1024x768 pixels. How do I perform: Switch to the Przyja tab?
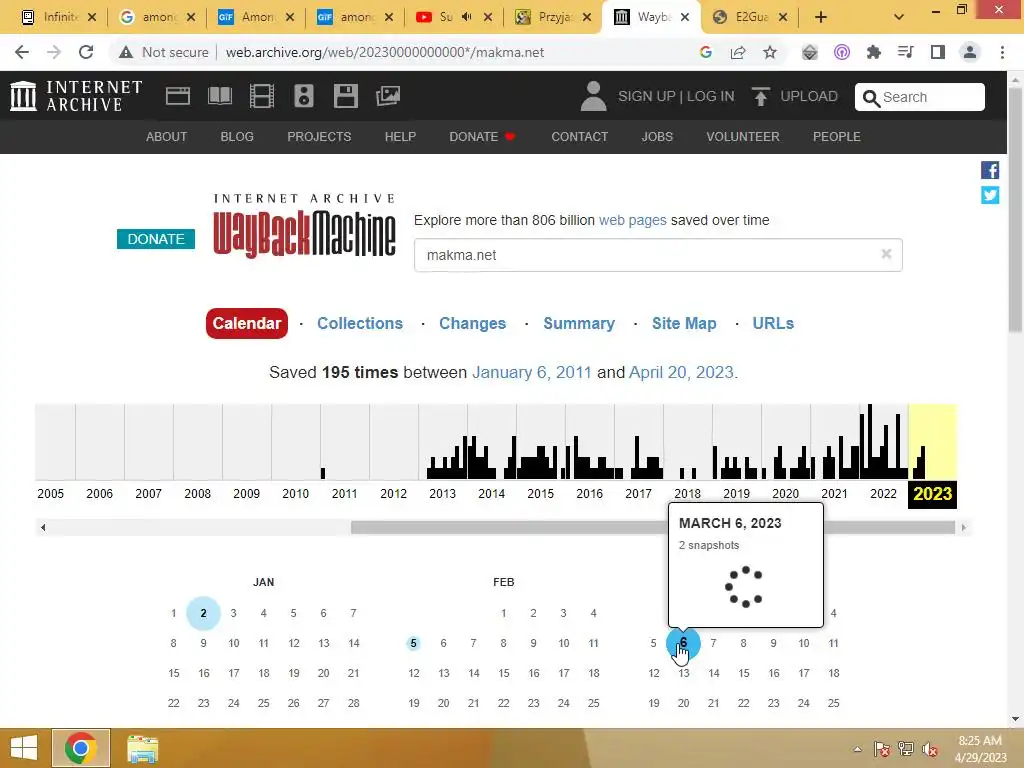click(x=552, y=17)
